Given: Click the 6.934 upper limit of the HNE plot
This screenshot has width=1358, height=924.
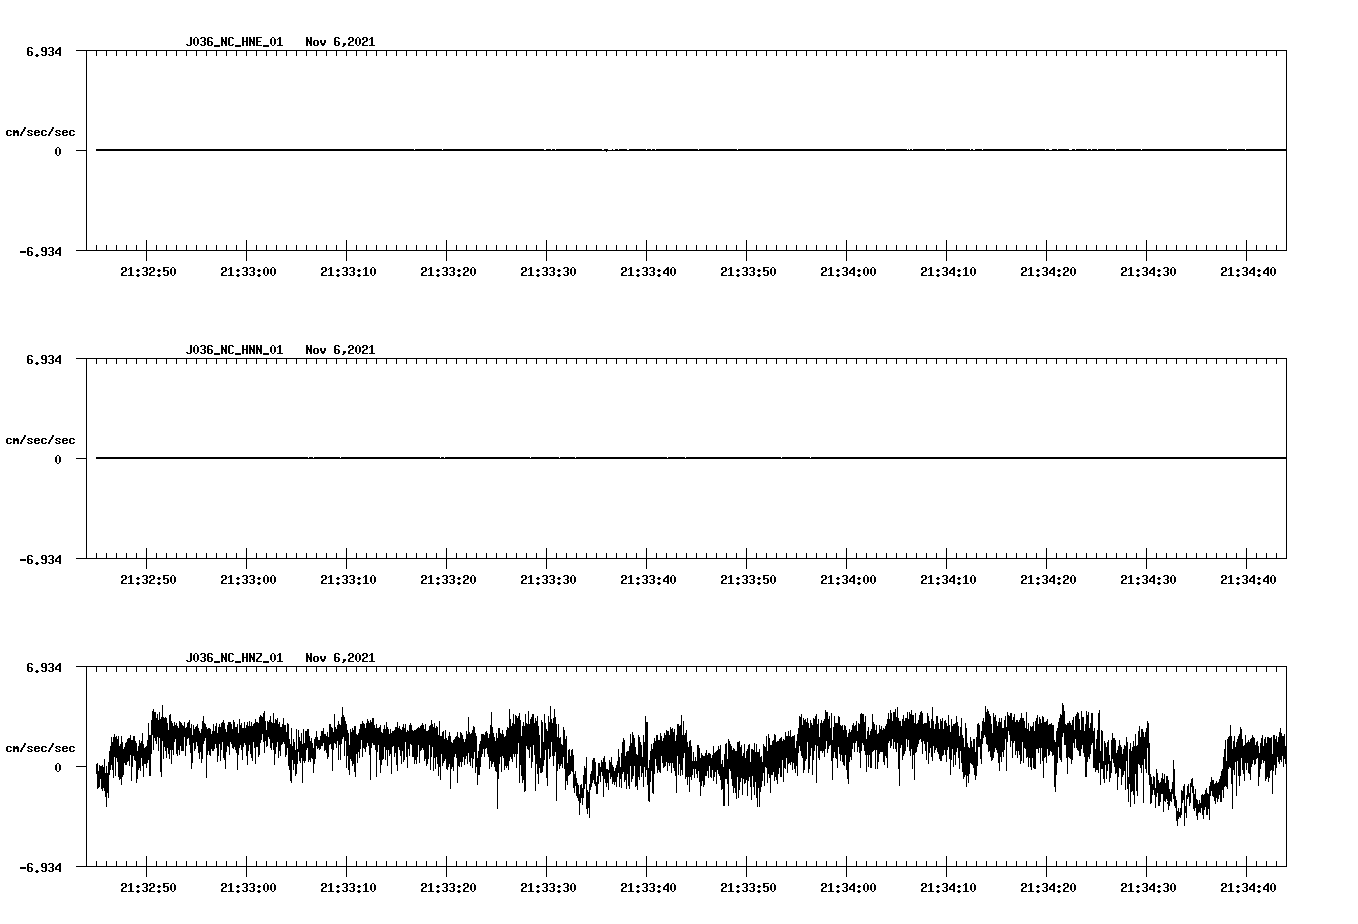Looking at the screenshot, I should pyautogui.click(x=43, y=52).
